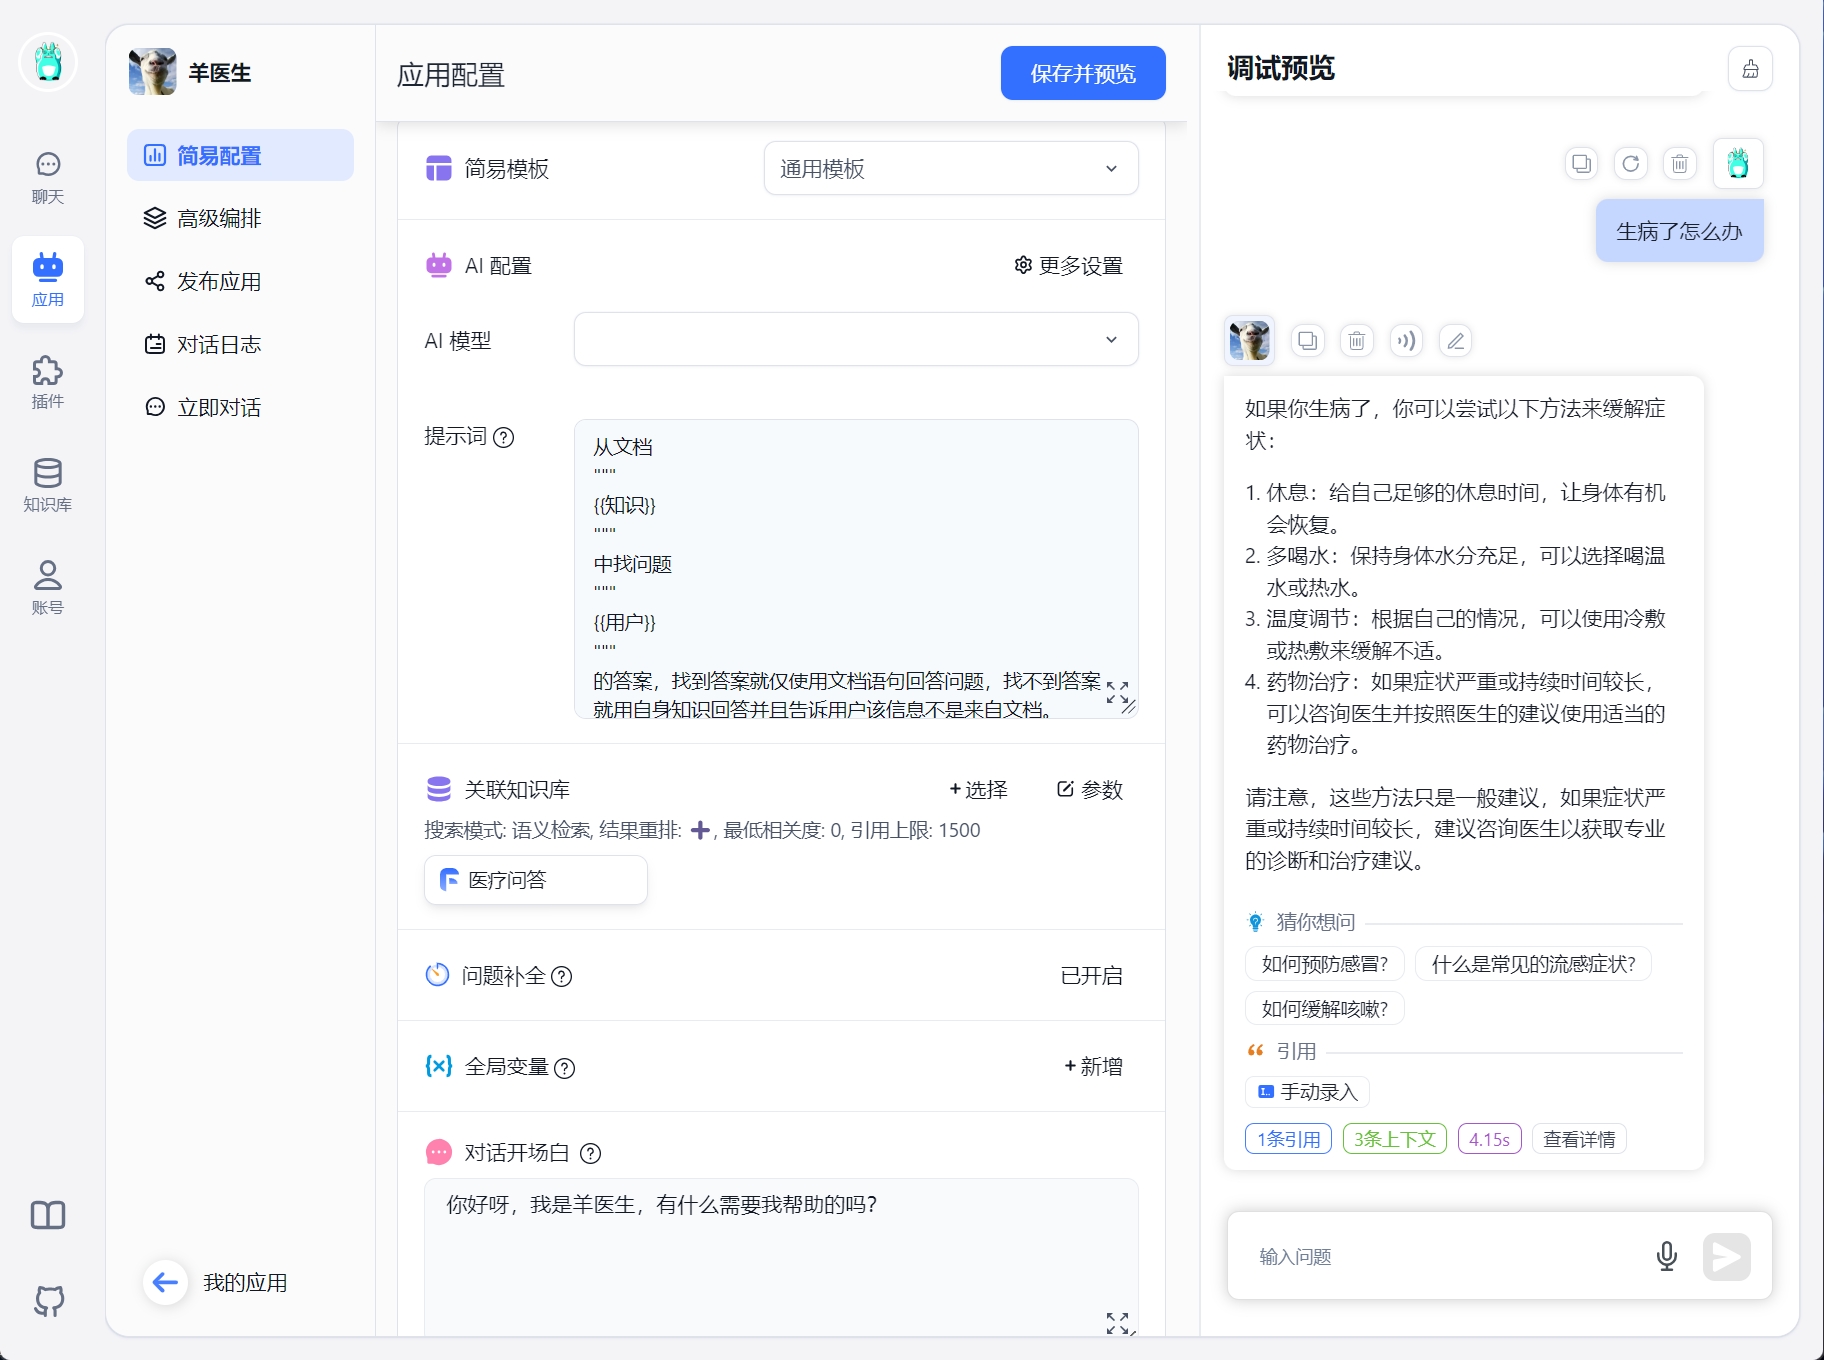
Task: Copy the user message 生病了怎么办
Action: [1581, 163]
